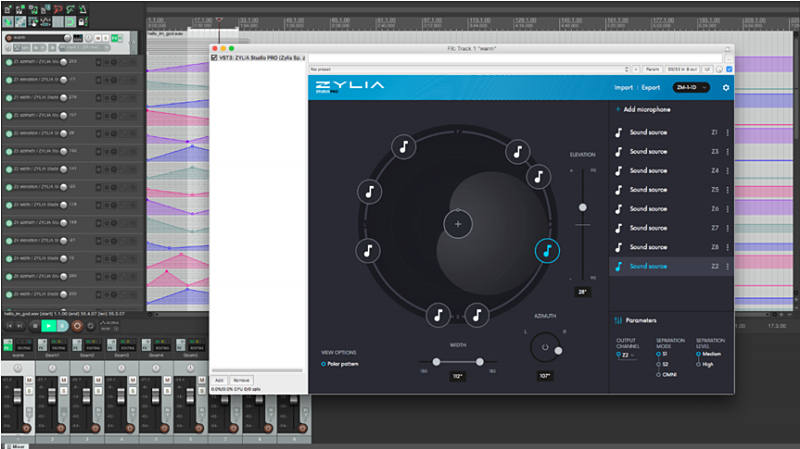The image size is (800, 449).
Task: Select the Z5 sound source row
Action: point(671,190)
